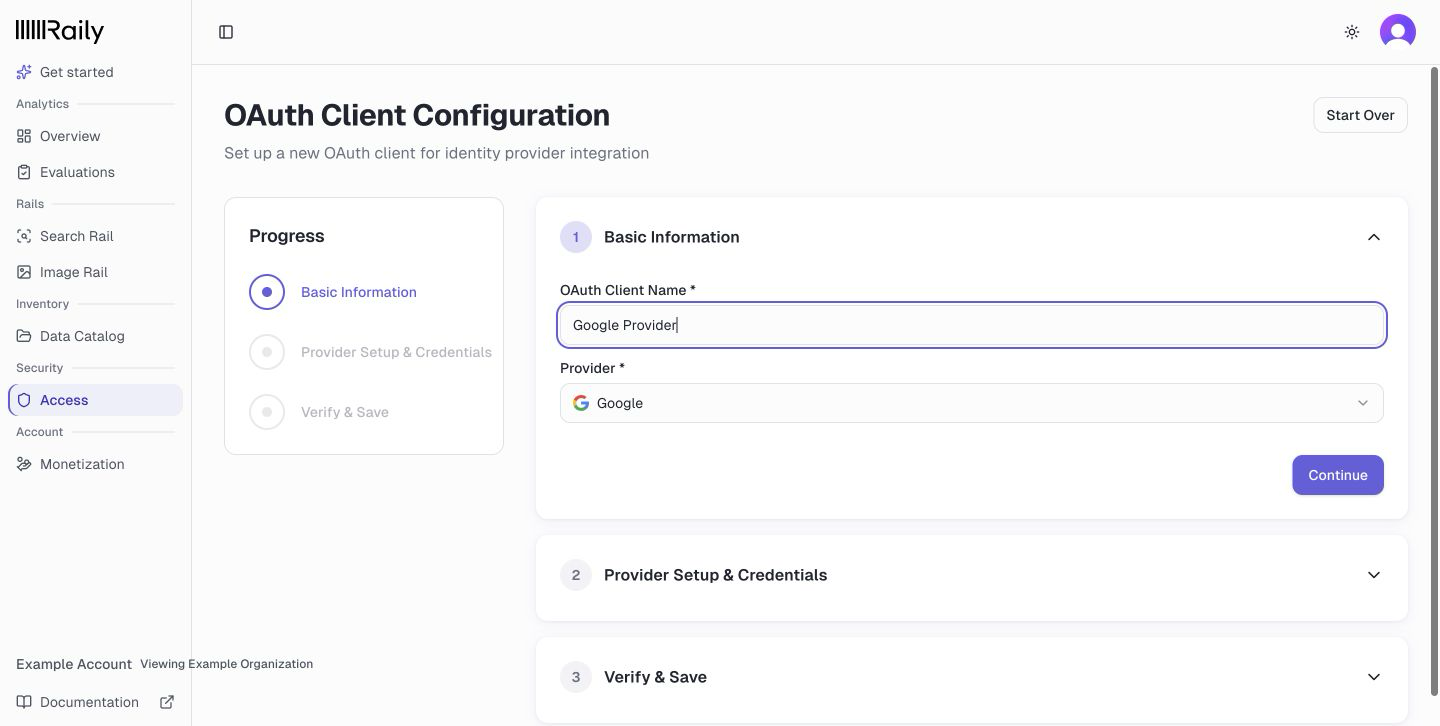Open the Provider dropdown showing Google

[x=972, y=403]
